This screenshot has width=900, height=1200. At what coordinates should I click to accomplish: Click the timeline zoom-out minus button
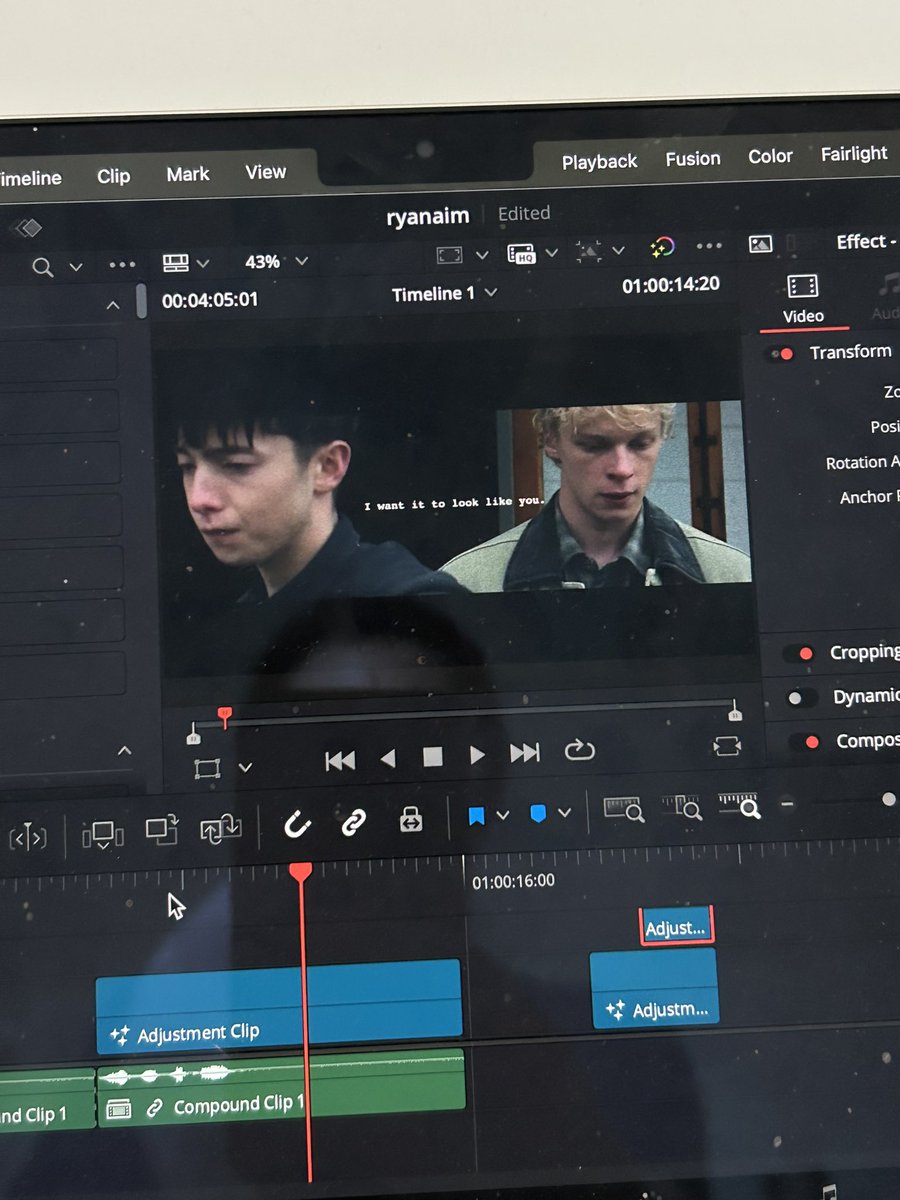[788, 803]
